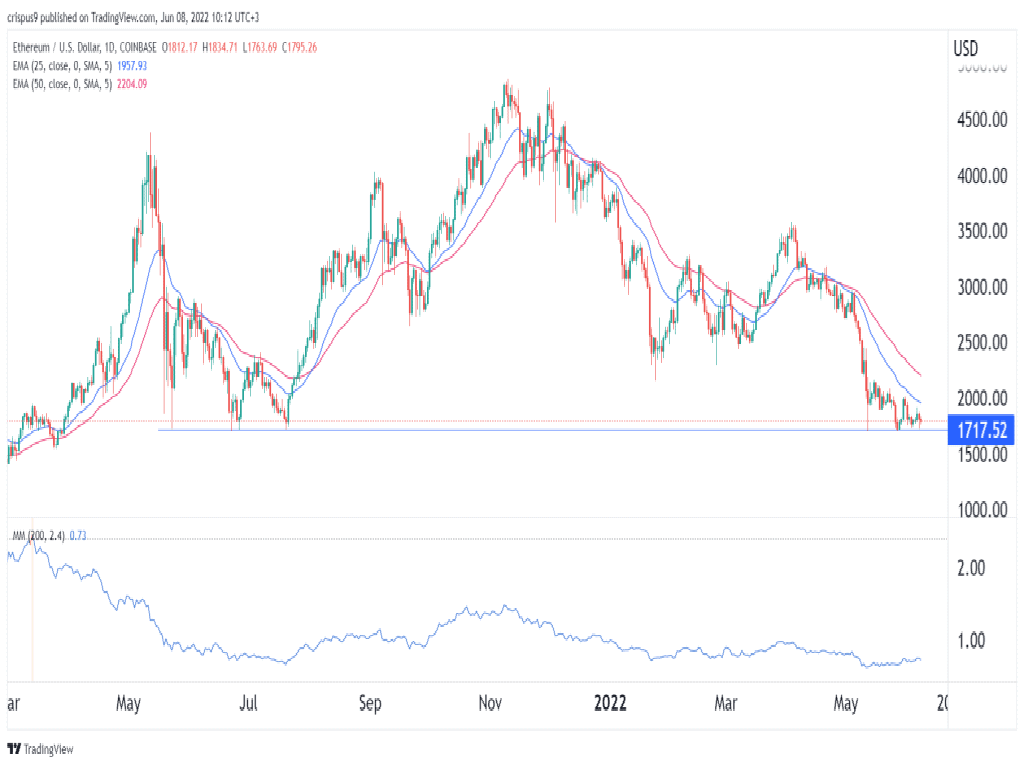
Task: Click the Sep label on the time axis
Action: pos(371,702)
